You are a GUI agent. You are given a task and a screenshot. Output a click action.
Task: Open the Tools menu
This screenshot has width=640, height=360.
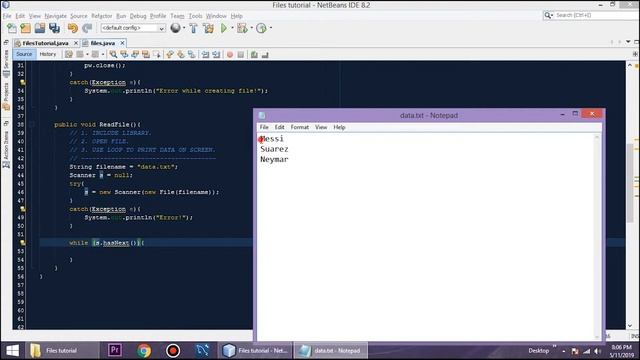(x=195, y=16)
